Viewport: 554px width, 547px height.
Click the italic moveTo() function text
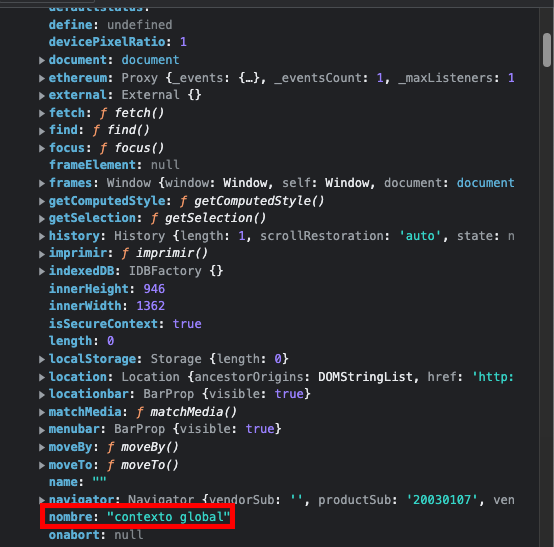(150, 465)
